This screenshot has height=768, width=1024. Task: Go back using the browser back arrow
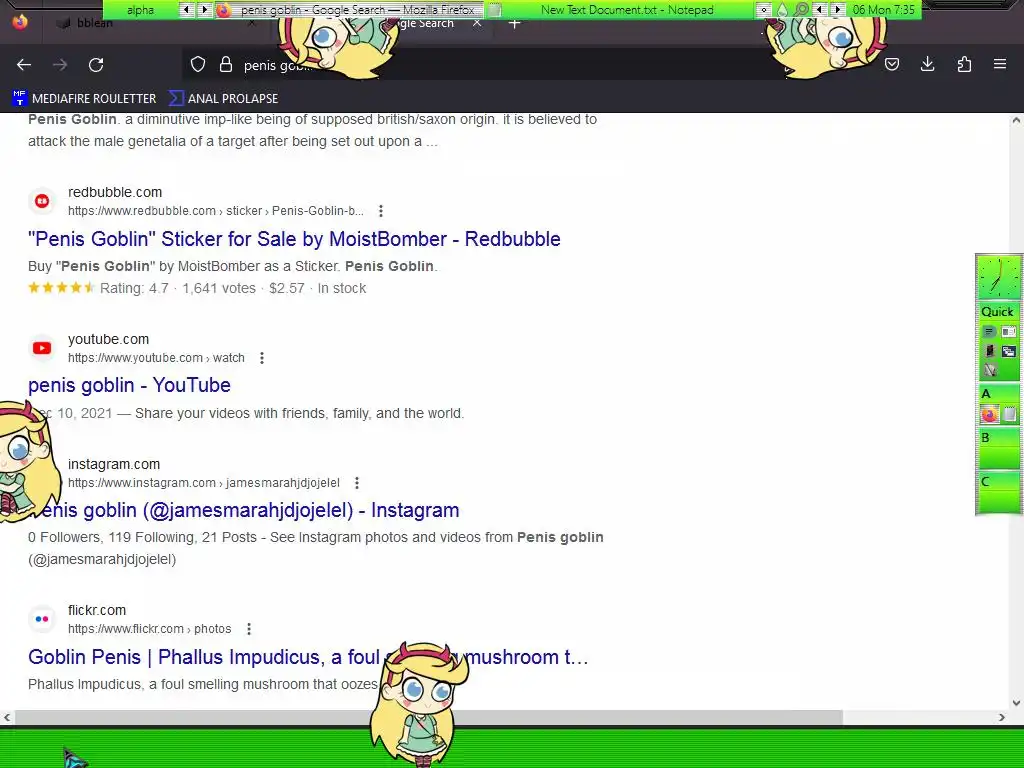tap(24, 65)
